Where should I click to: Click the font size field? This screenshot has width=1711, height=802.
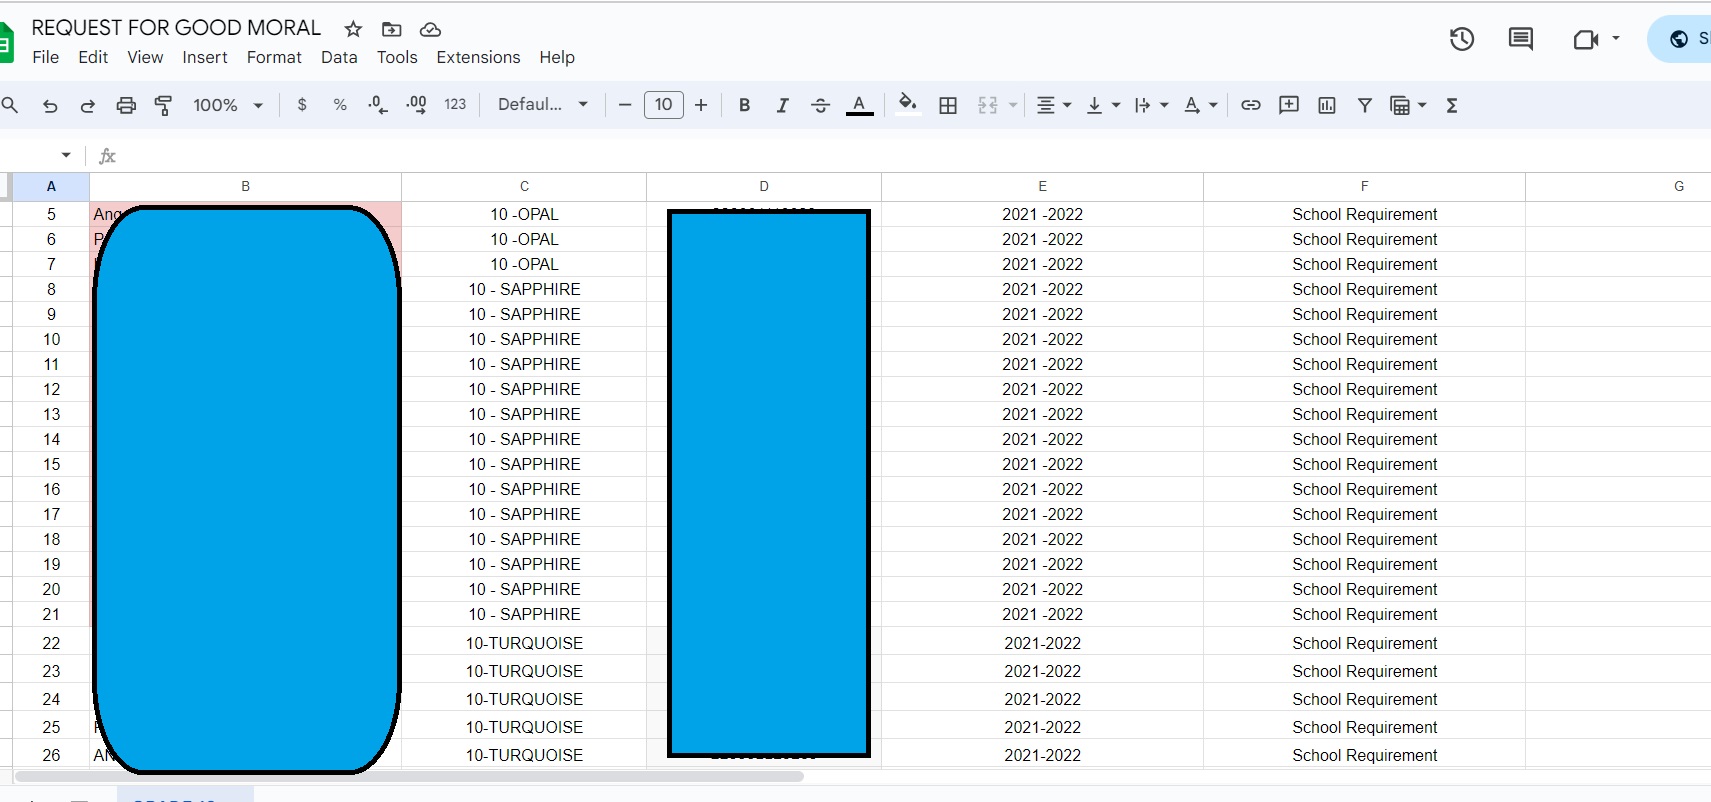coord(664,105)
